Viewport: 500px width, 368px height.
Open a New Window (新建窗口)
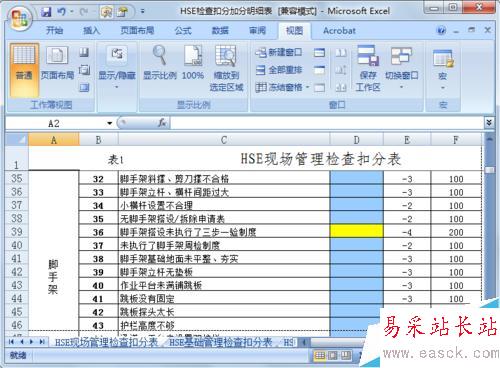click(279, 52)
